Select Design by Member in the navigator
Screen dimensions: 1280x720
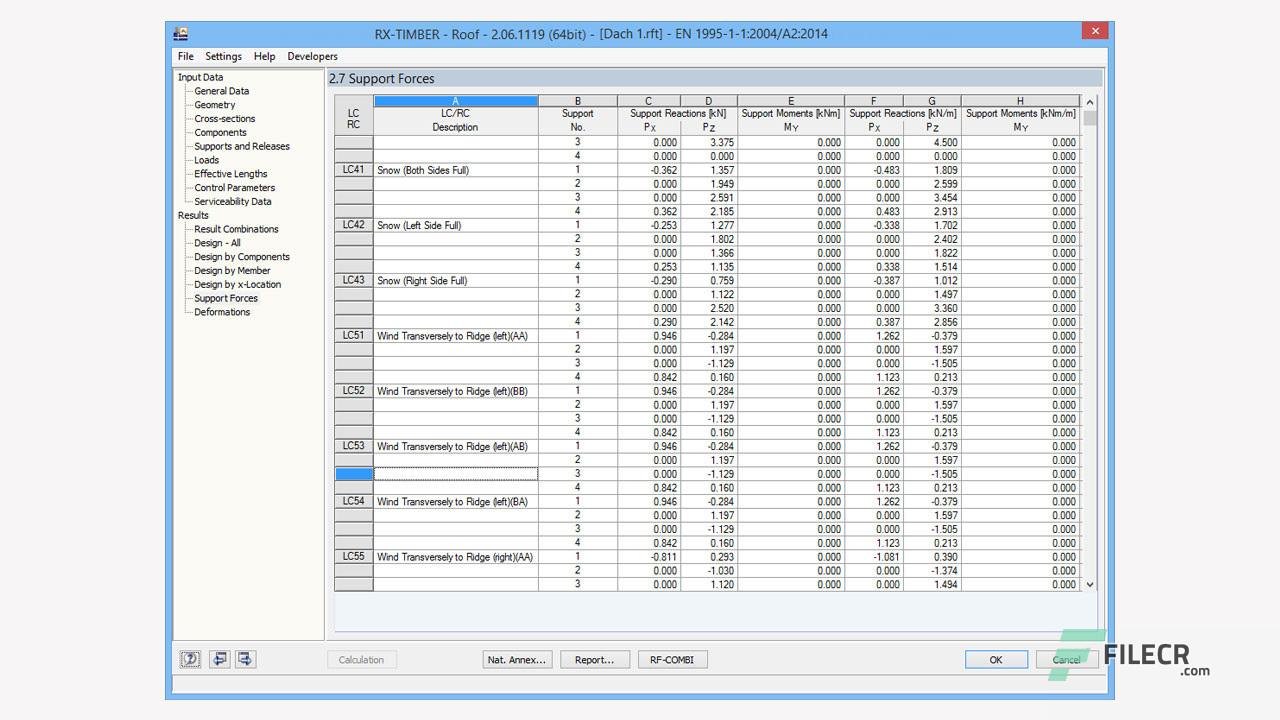click(232, 271)
